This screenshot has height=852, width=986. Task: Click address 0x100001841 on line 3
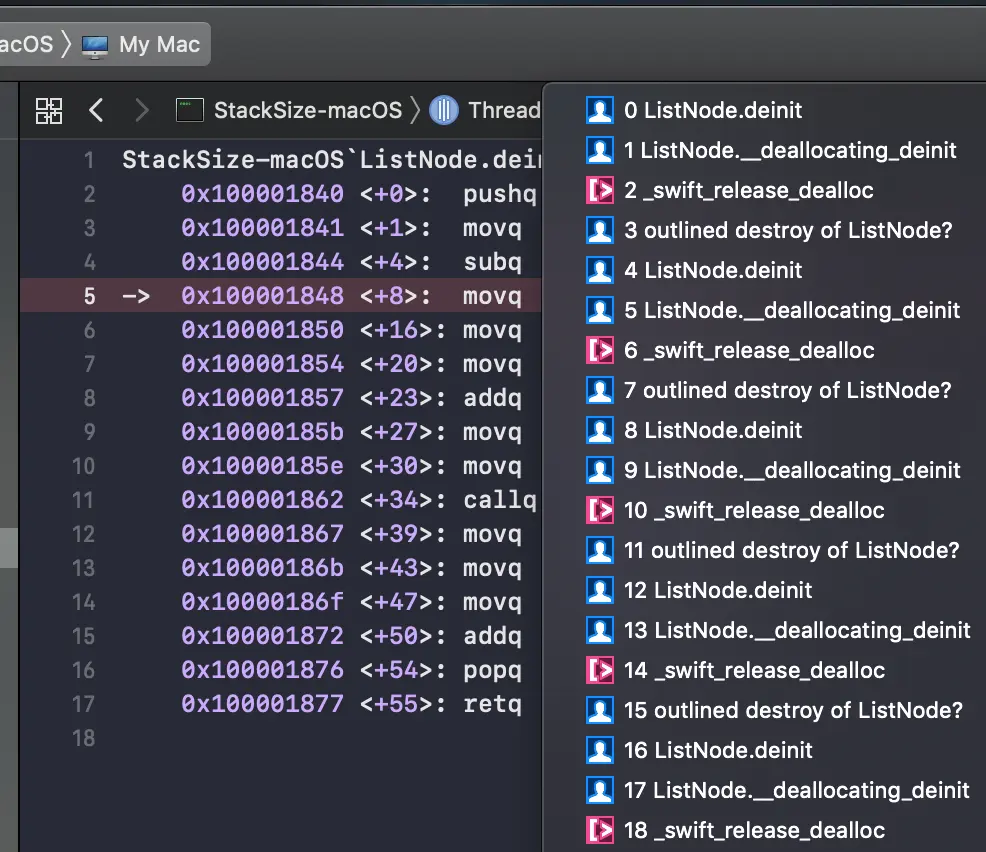263,228
